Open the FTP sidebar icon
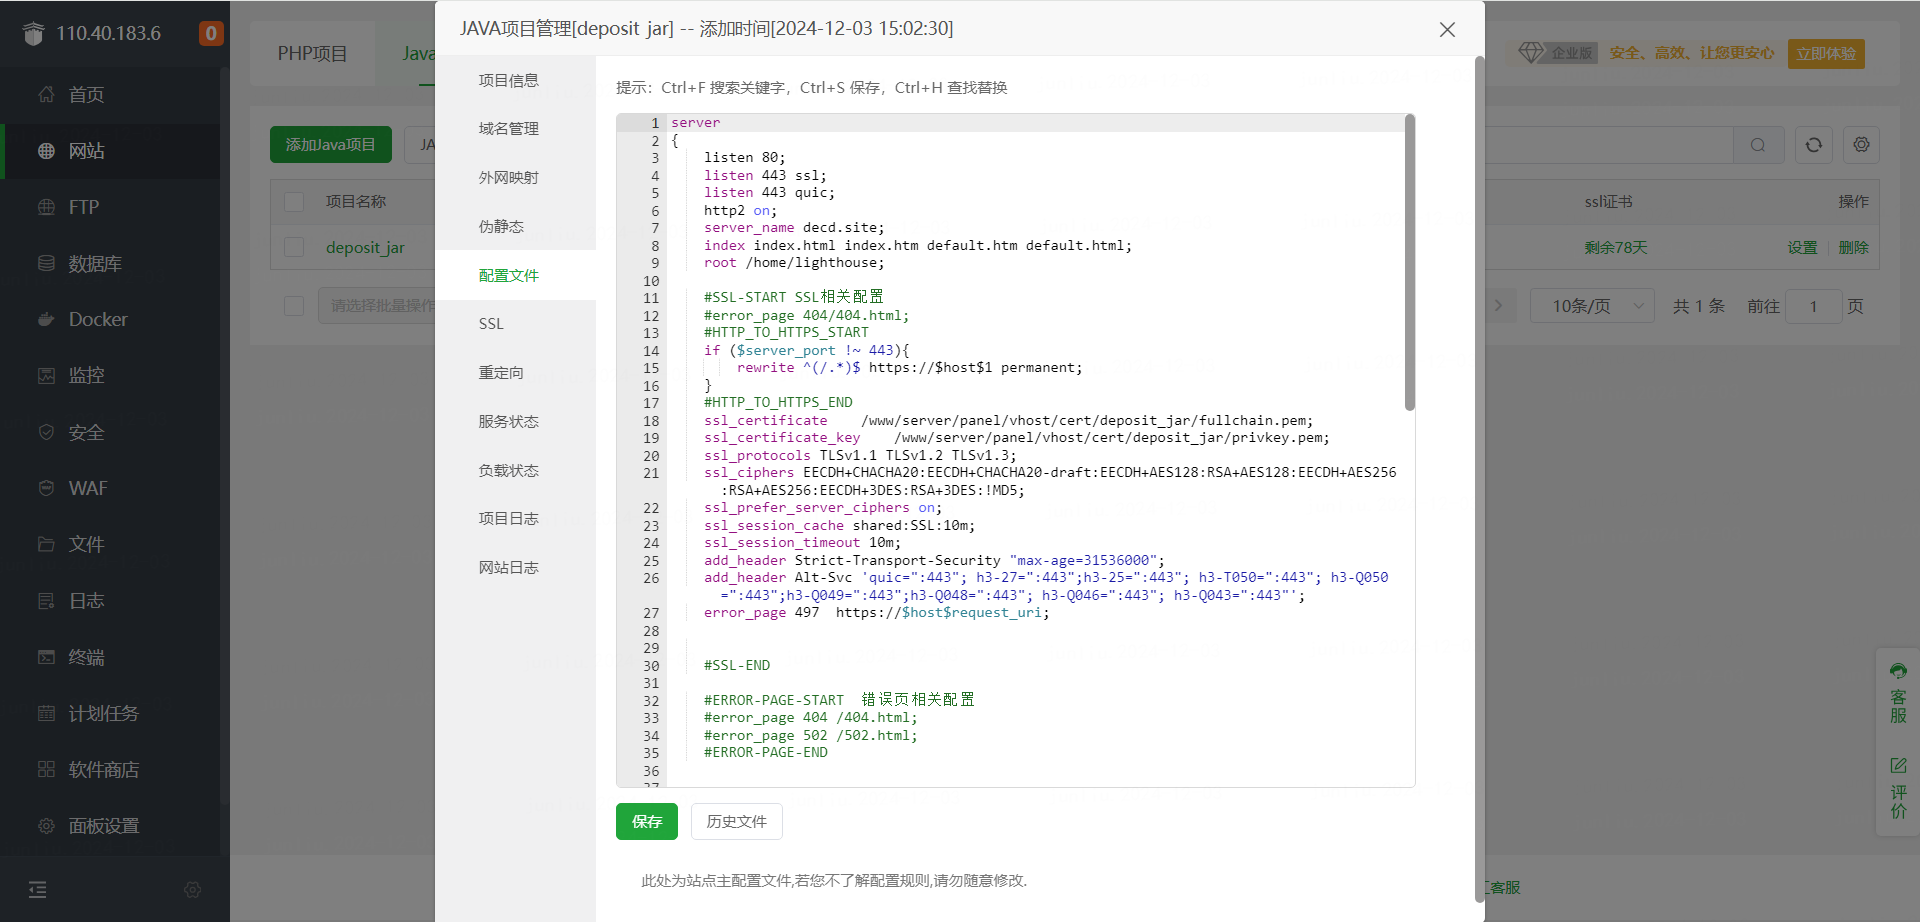The height and width of the screenshot is (922, 1920). click(x=46, y=207)
